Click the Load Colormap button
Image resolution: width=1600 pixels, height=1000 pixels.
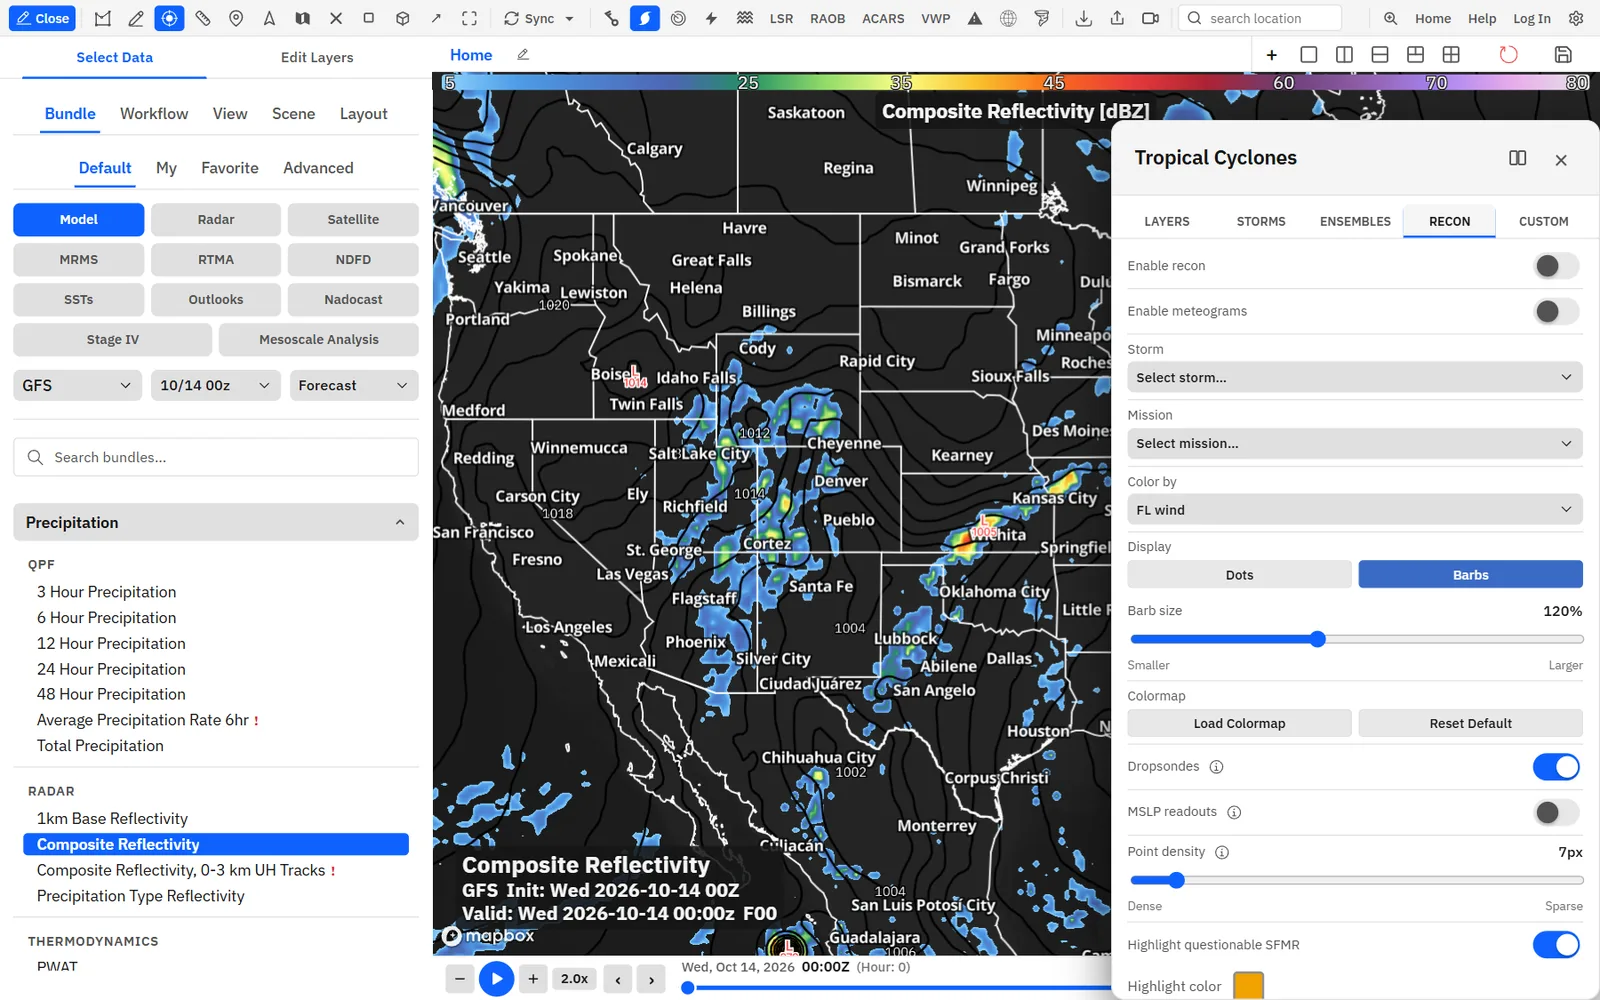(x=1239, y=723)
